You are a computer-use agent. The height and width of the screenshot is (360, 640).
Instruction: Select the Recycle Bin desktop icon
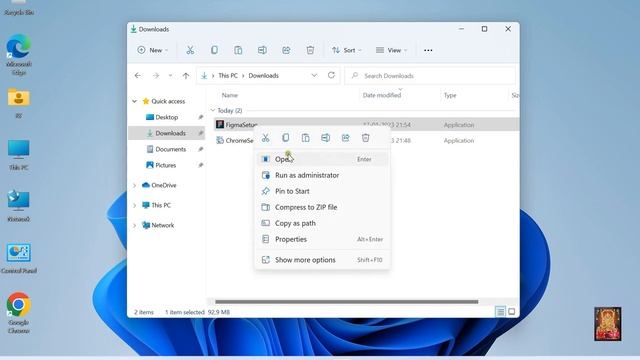point(19,8)
